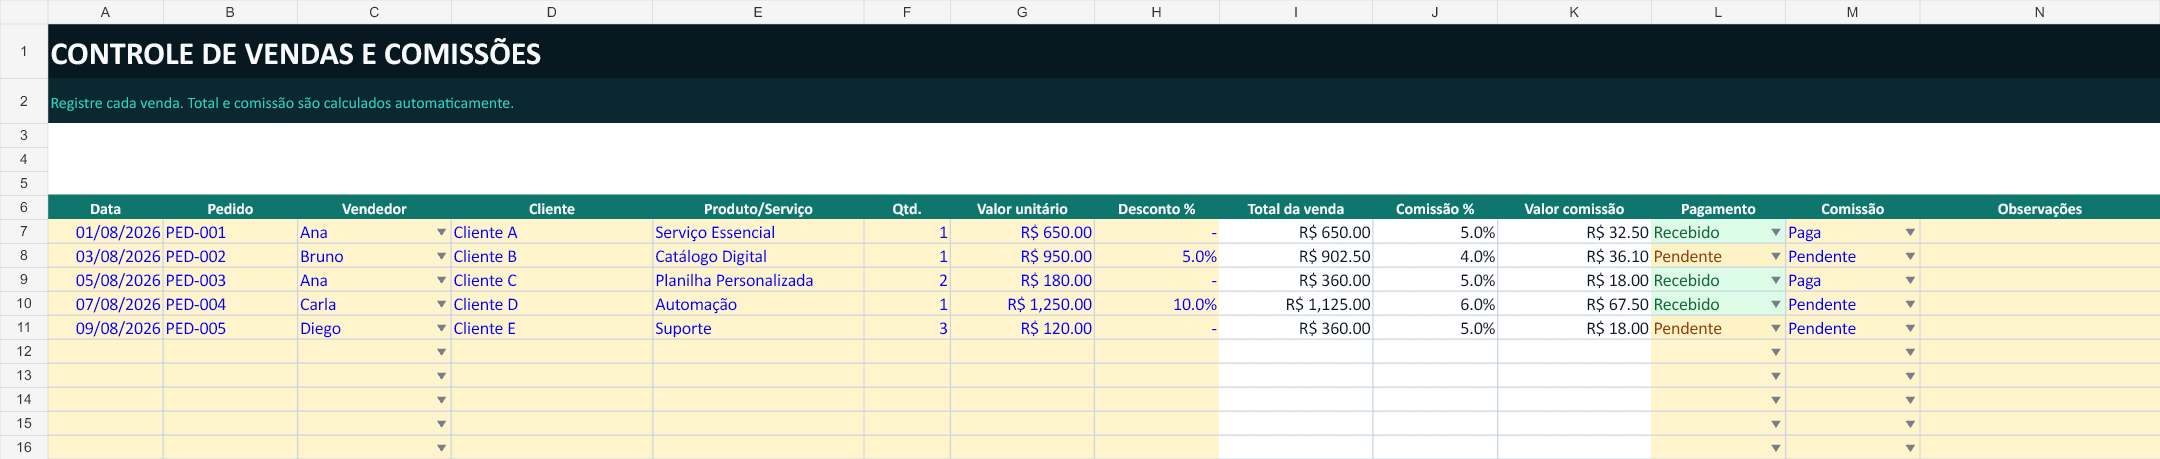Click the 'Vendedor' header cell

(x=374, y=208)
